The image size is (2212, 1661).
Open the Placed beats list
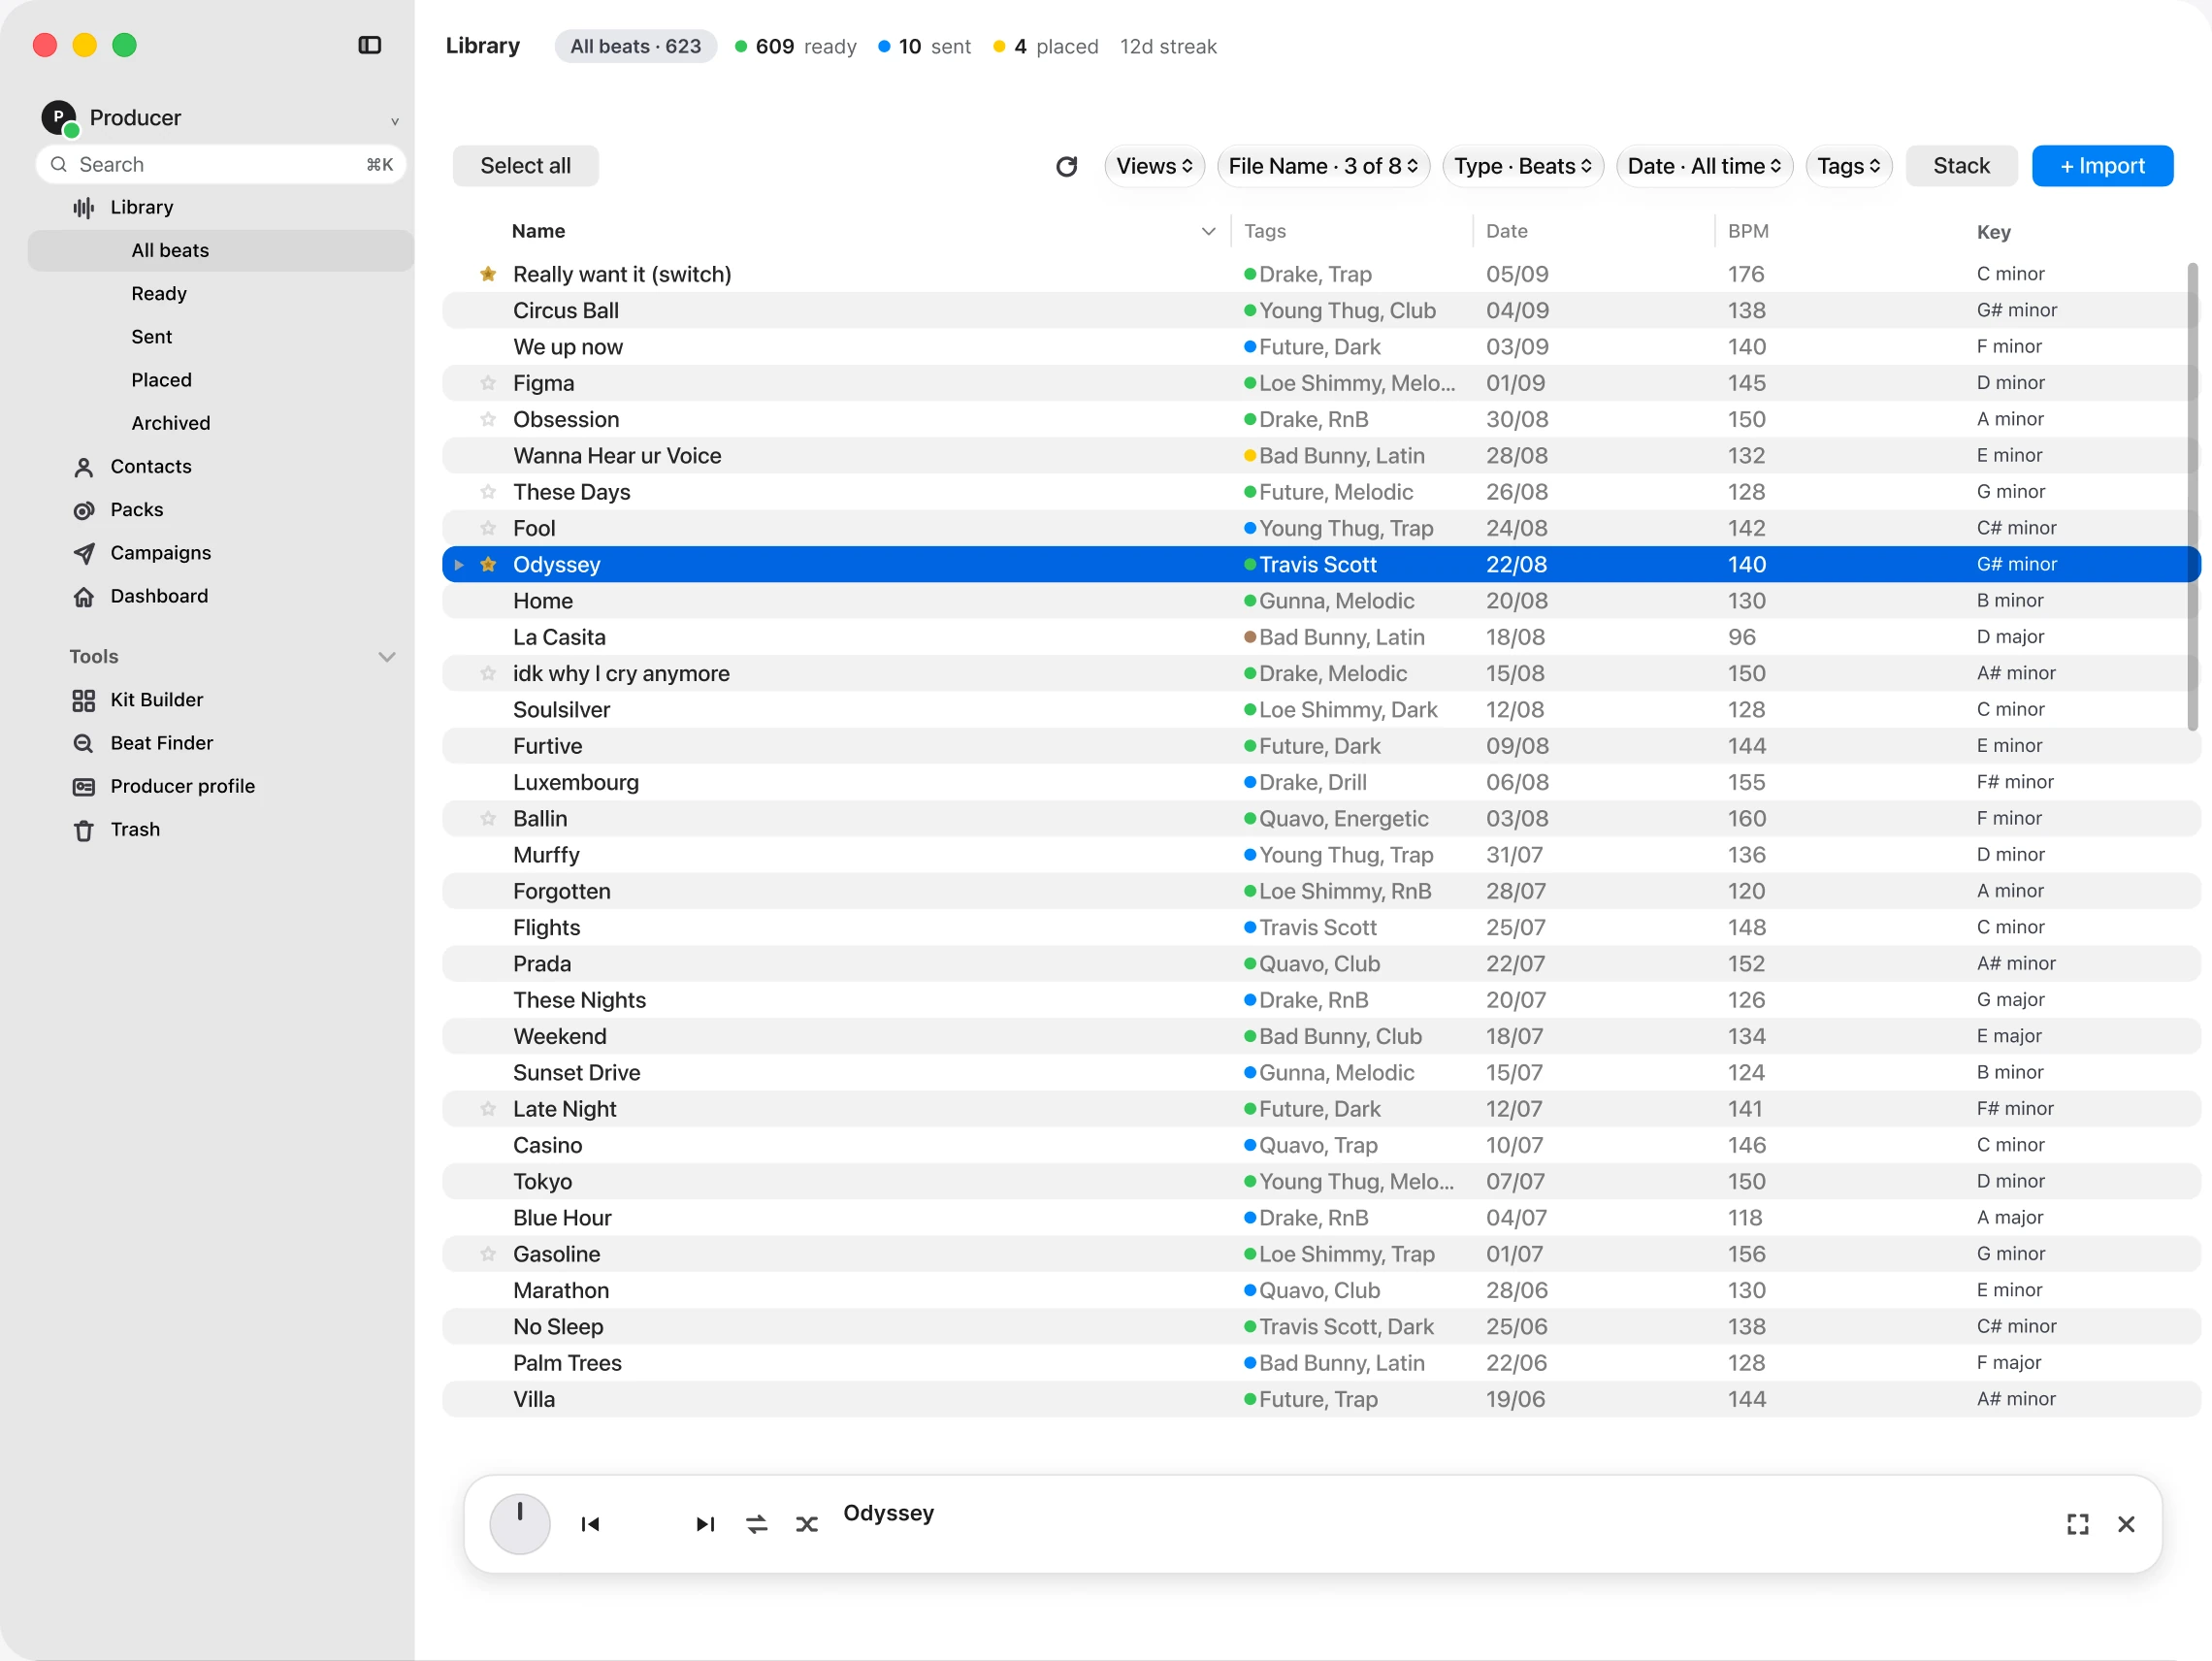coord(161,380)
